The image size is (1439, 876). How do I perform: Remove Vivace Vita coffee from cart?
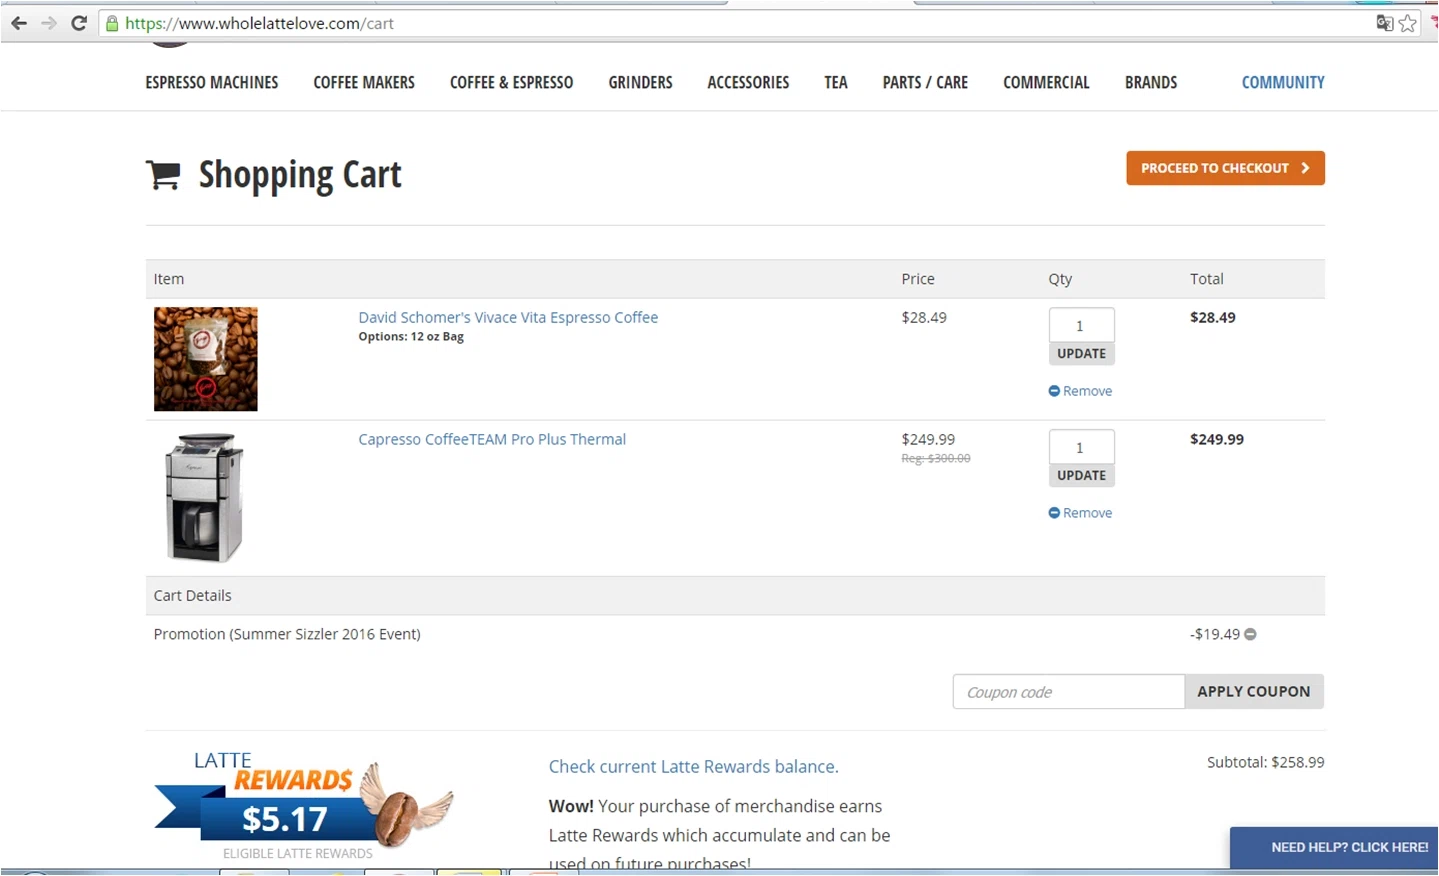pos(1080,391)
